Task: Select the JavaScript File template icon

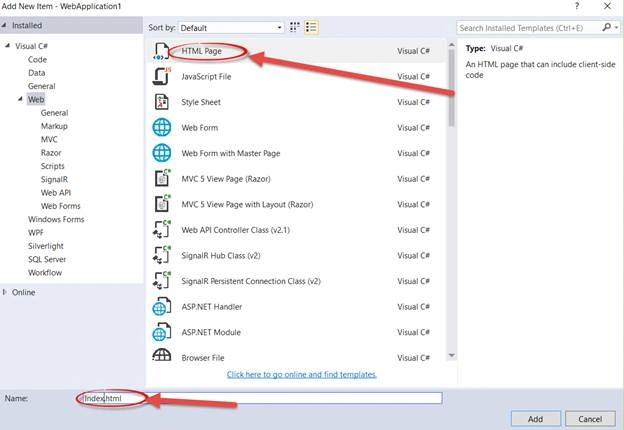Action: tap(162, 76)
